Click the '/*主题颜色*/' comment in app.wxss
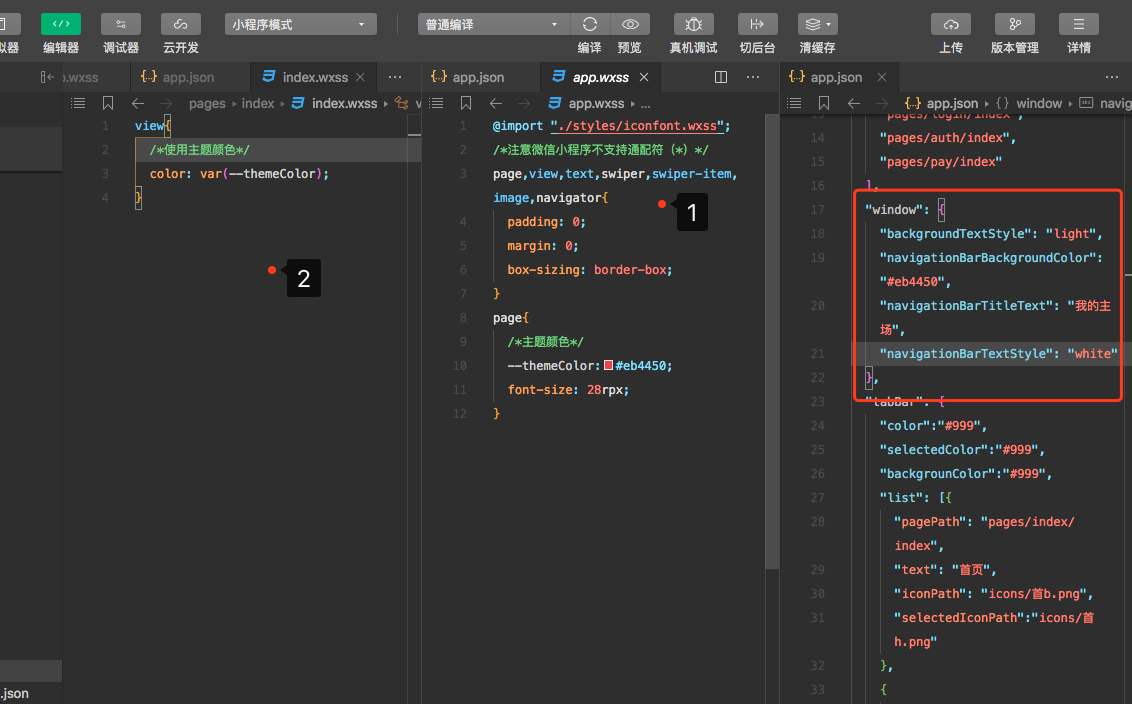 tap(545, 342)
